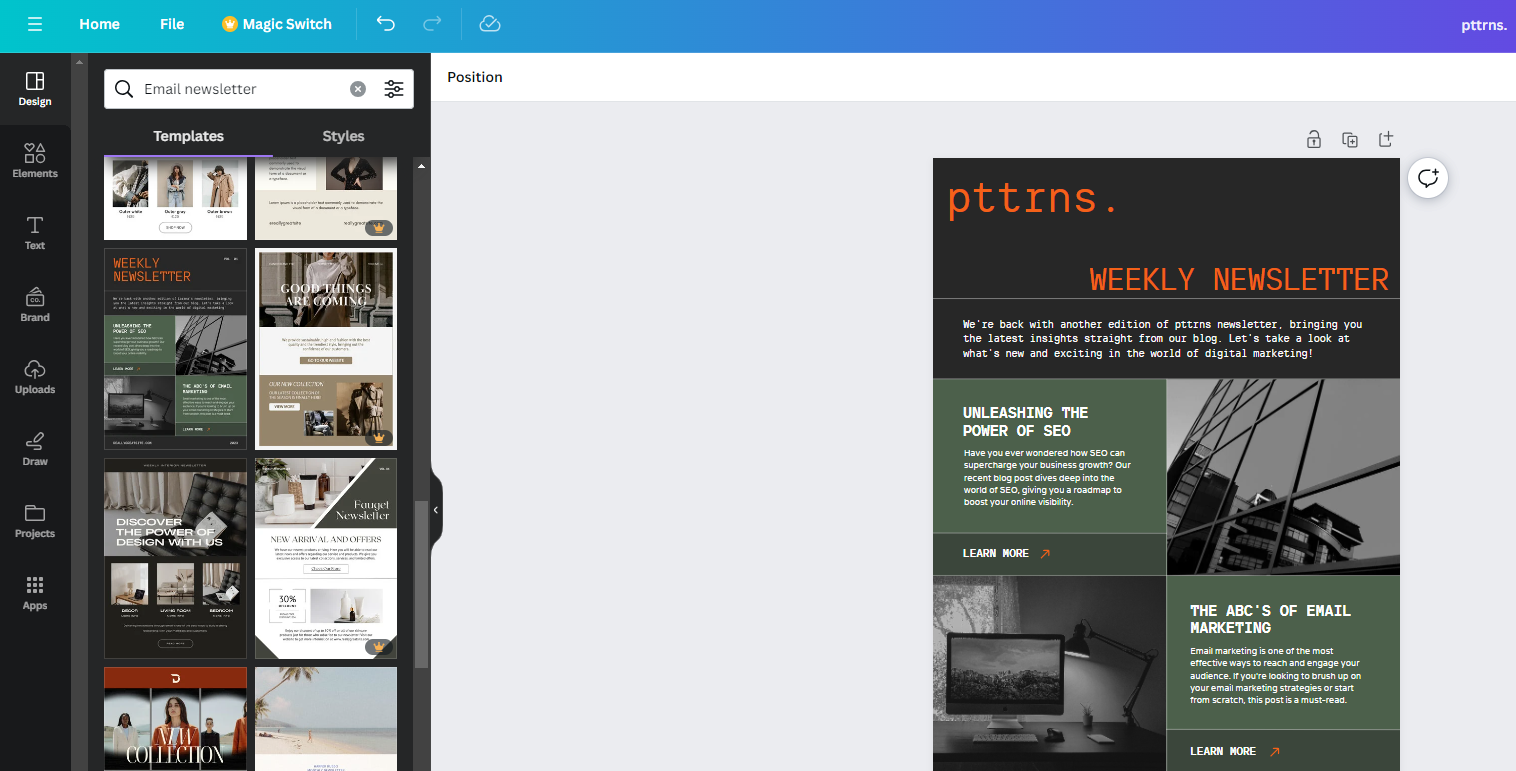Image resolution: width=1516 pixels, height=771 pixels.
Task: Select the Draw tool in sidebar
Action: [x=35, y=449]
